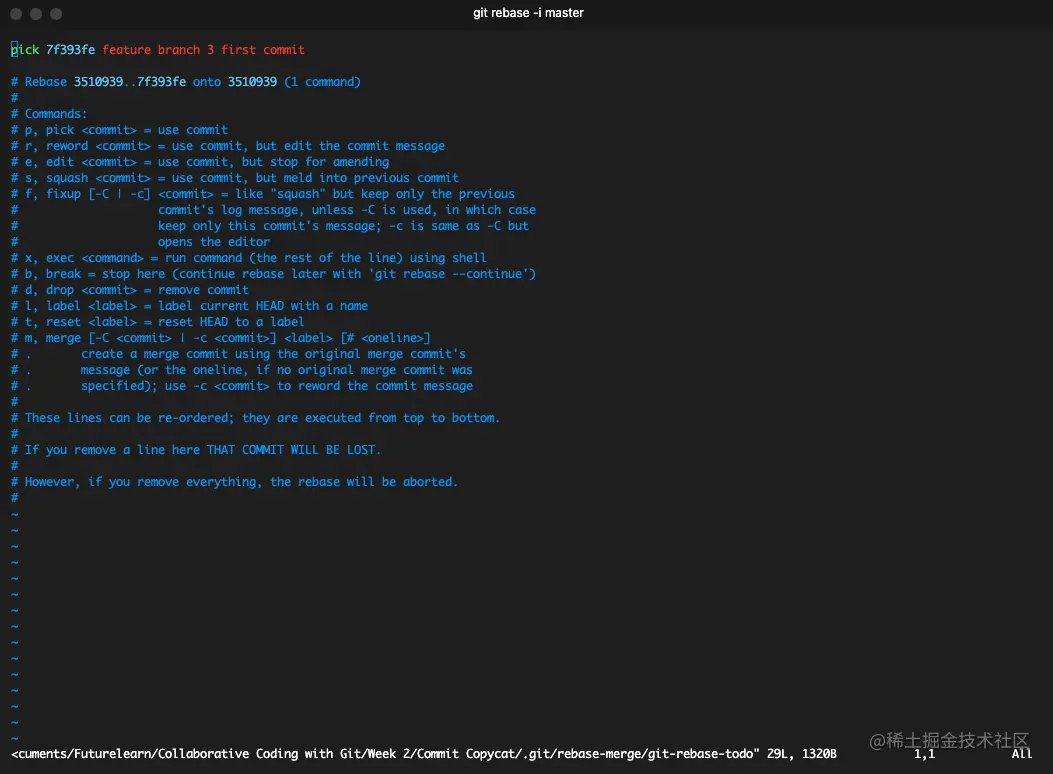Click the "f, fixup [-C | -c] <commit>" line
The height and width of the screenshot is (774, 1053).
[263, 194]
